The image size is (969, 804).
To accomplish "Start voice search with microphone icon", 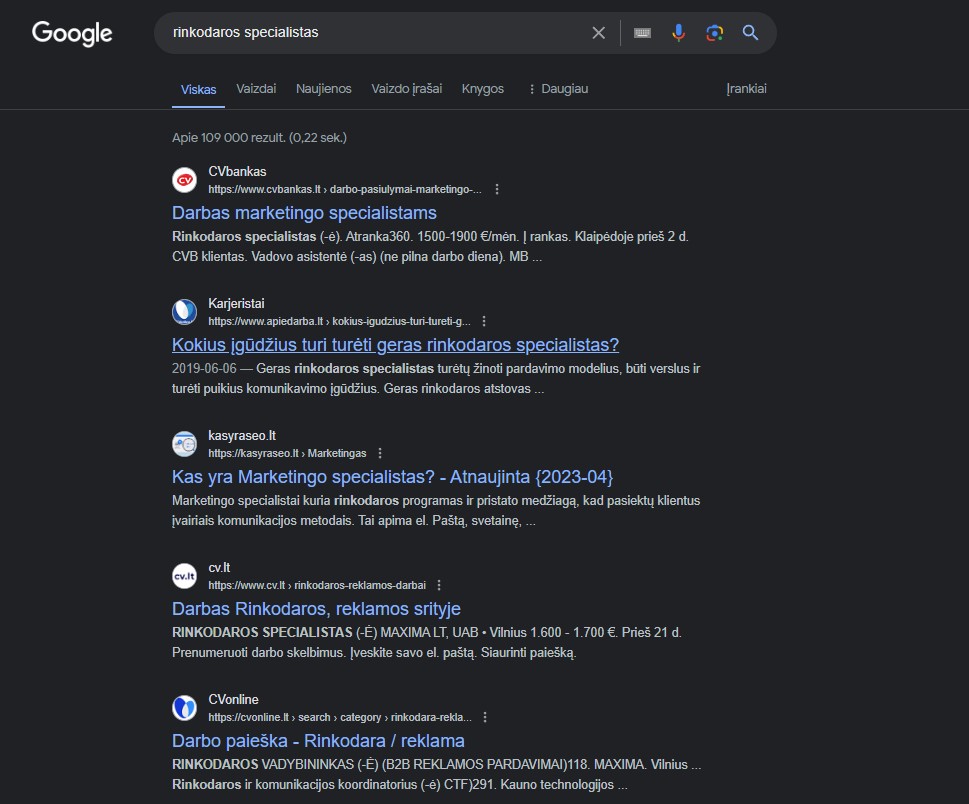I will pos(678,33).
